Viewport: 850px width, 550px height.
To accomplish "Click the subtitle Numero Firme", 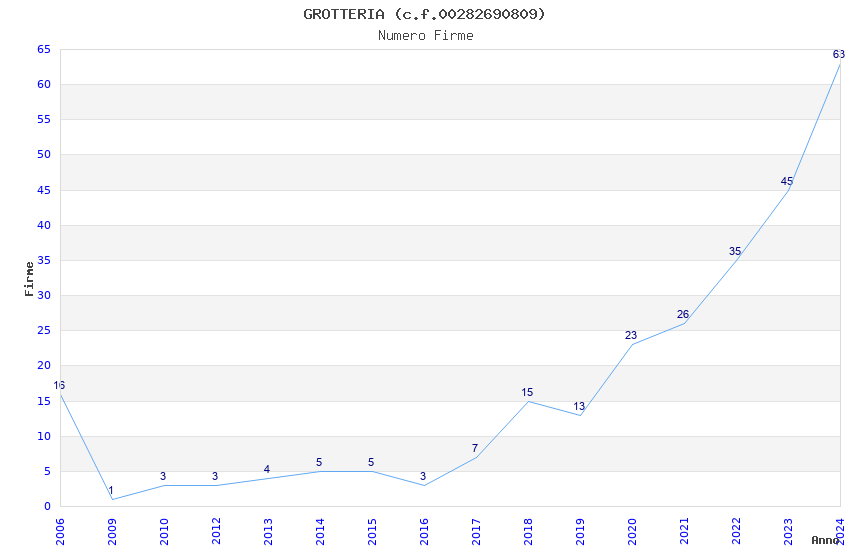I will (426, 36).
